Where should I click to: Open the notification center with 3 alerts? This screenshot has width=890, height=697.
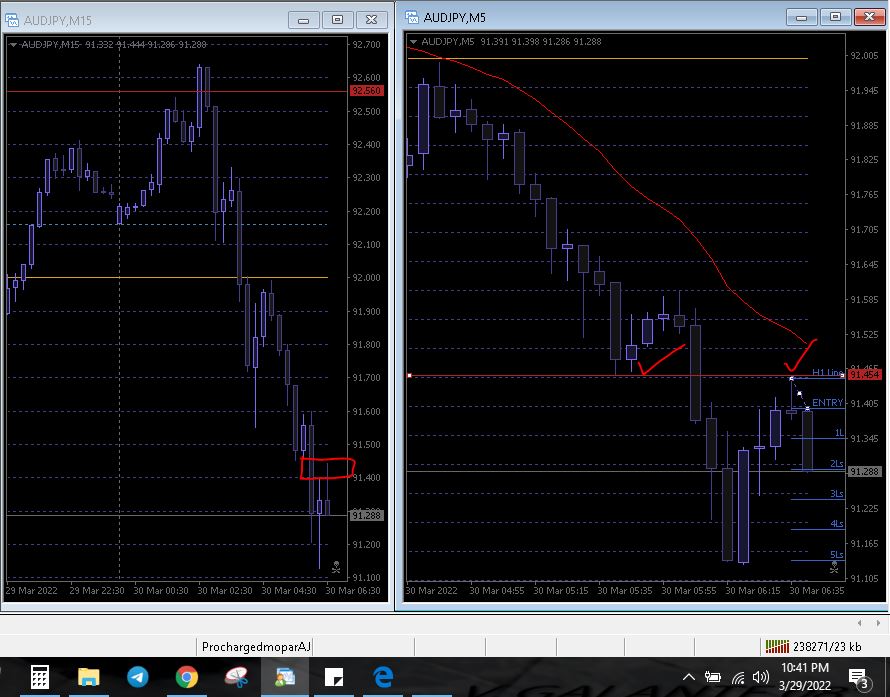(x=859, y=678)
